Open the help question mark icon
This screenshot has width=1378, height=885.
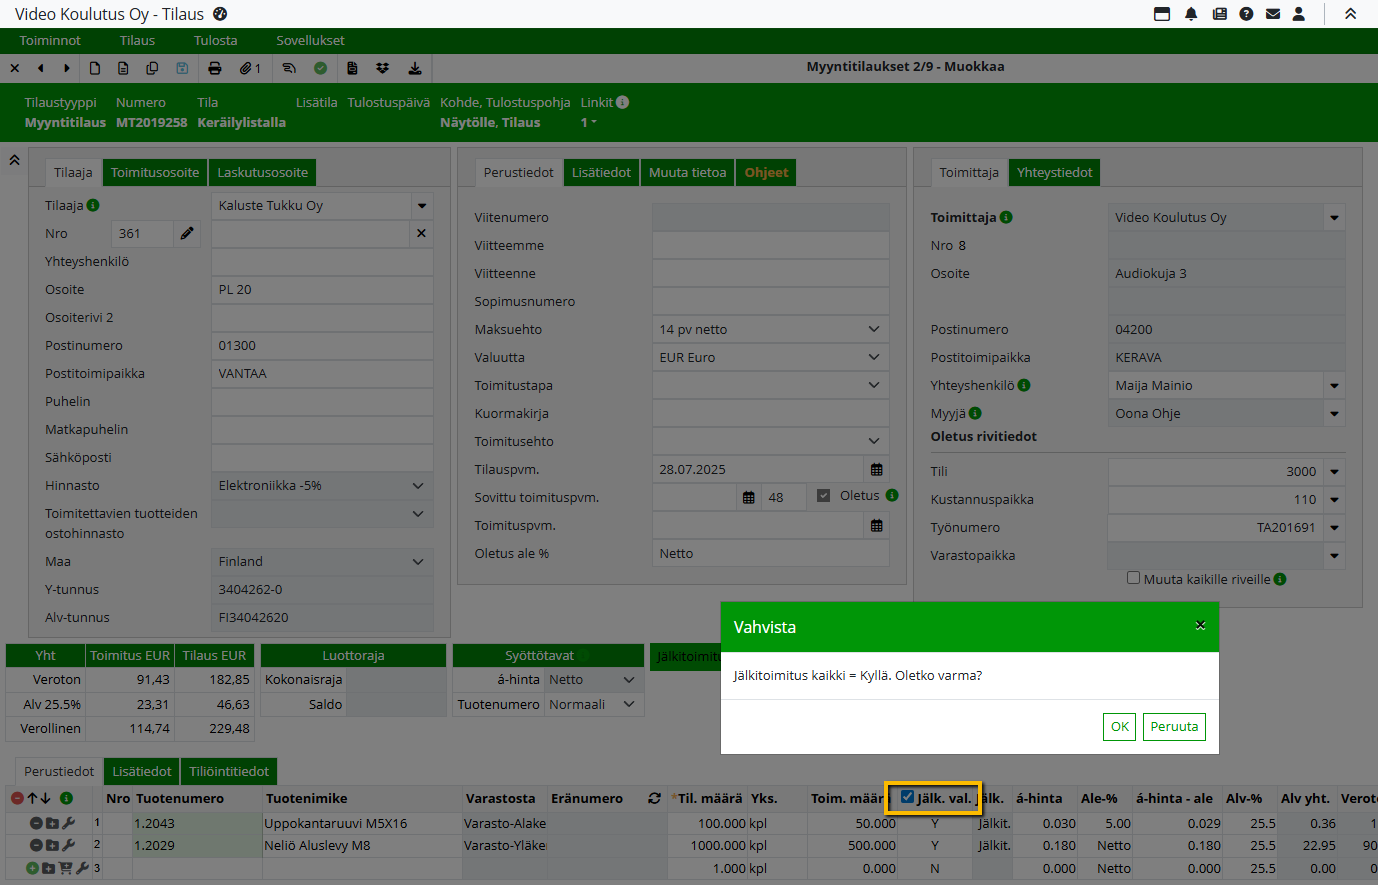pyautogui.click(x=1246, y=14)
